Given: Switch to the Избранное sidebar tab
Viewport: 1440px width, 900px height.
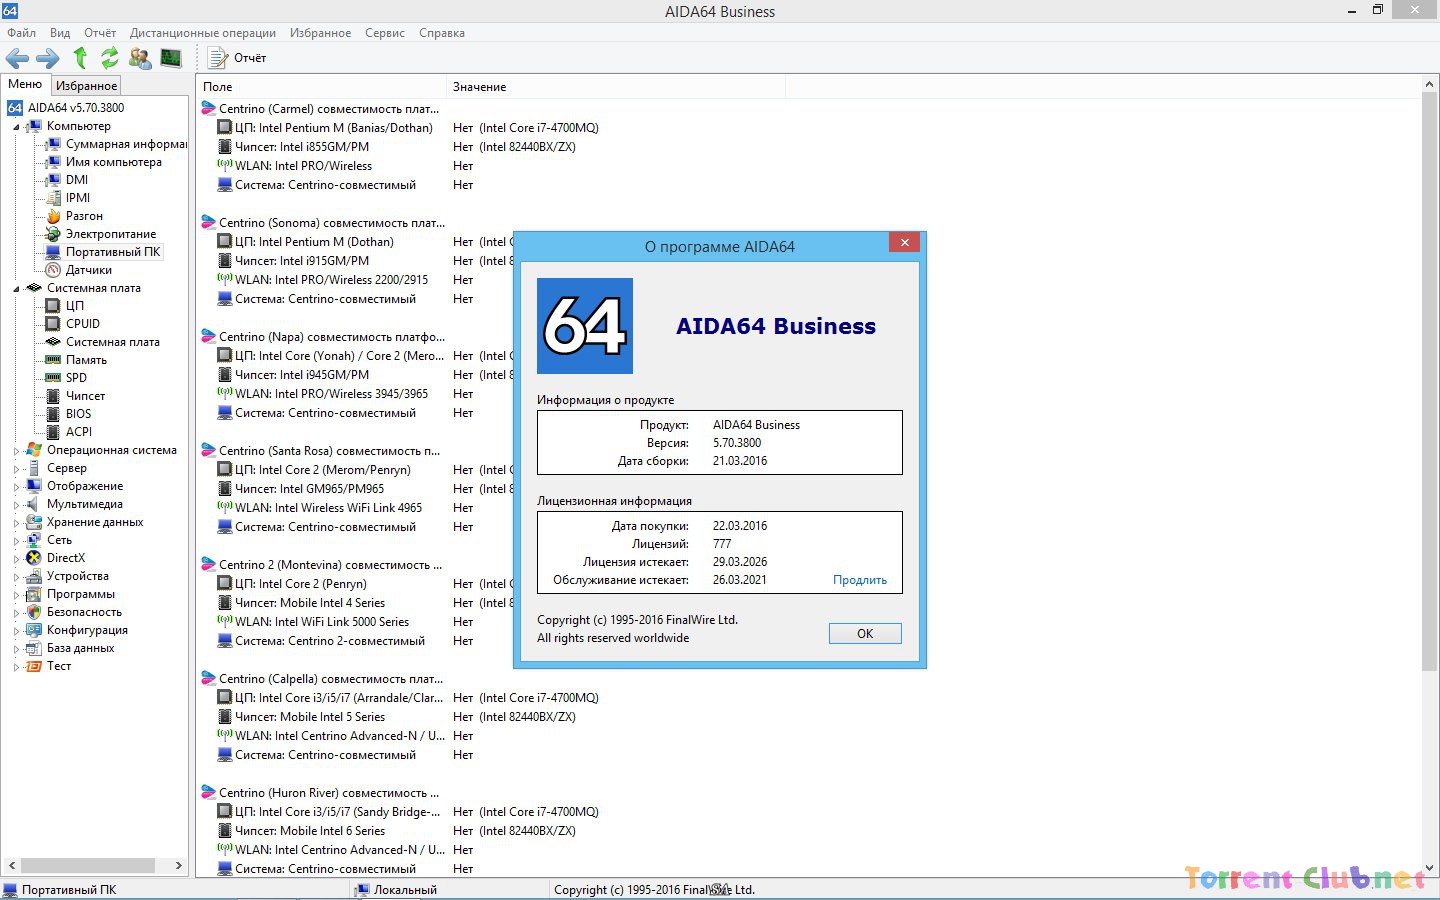Looking at the screenshot, I should click(86, 86).
